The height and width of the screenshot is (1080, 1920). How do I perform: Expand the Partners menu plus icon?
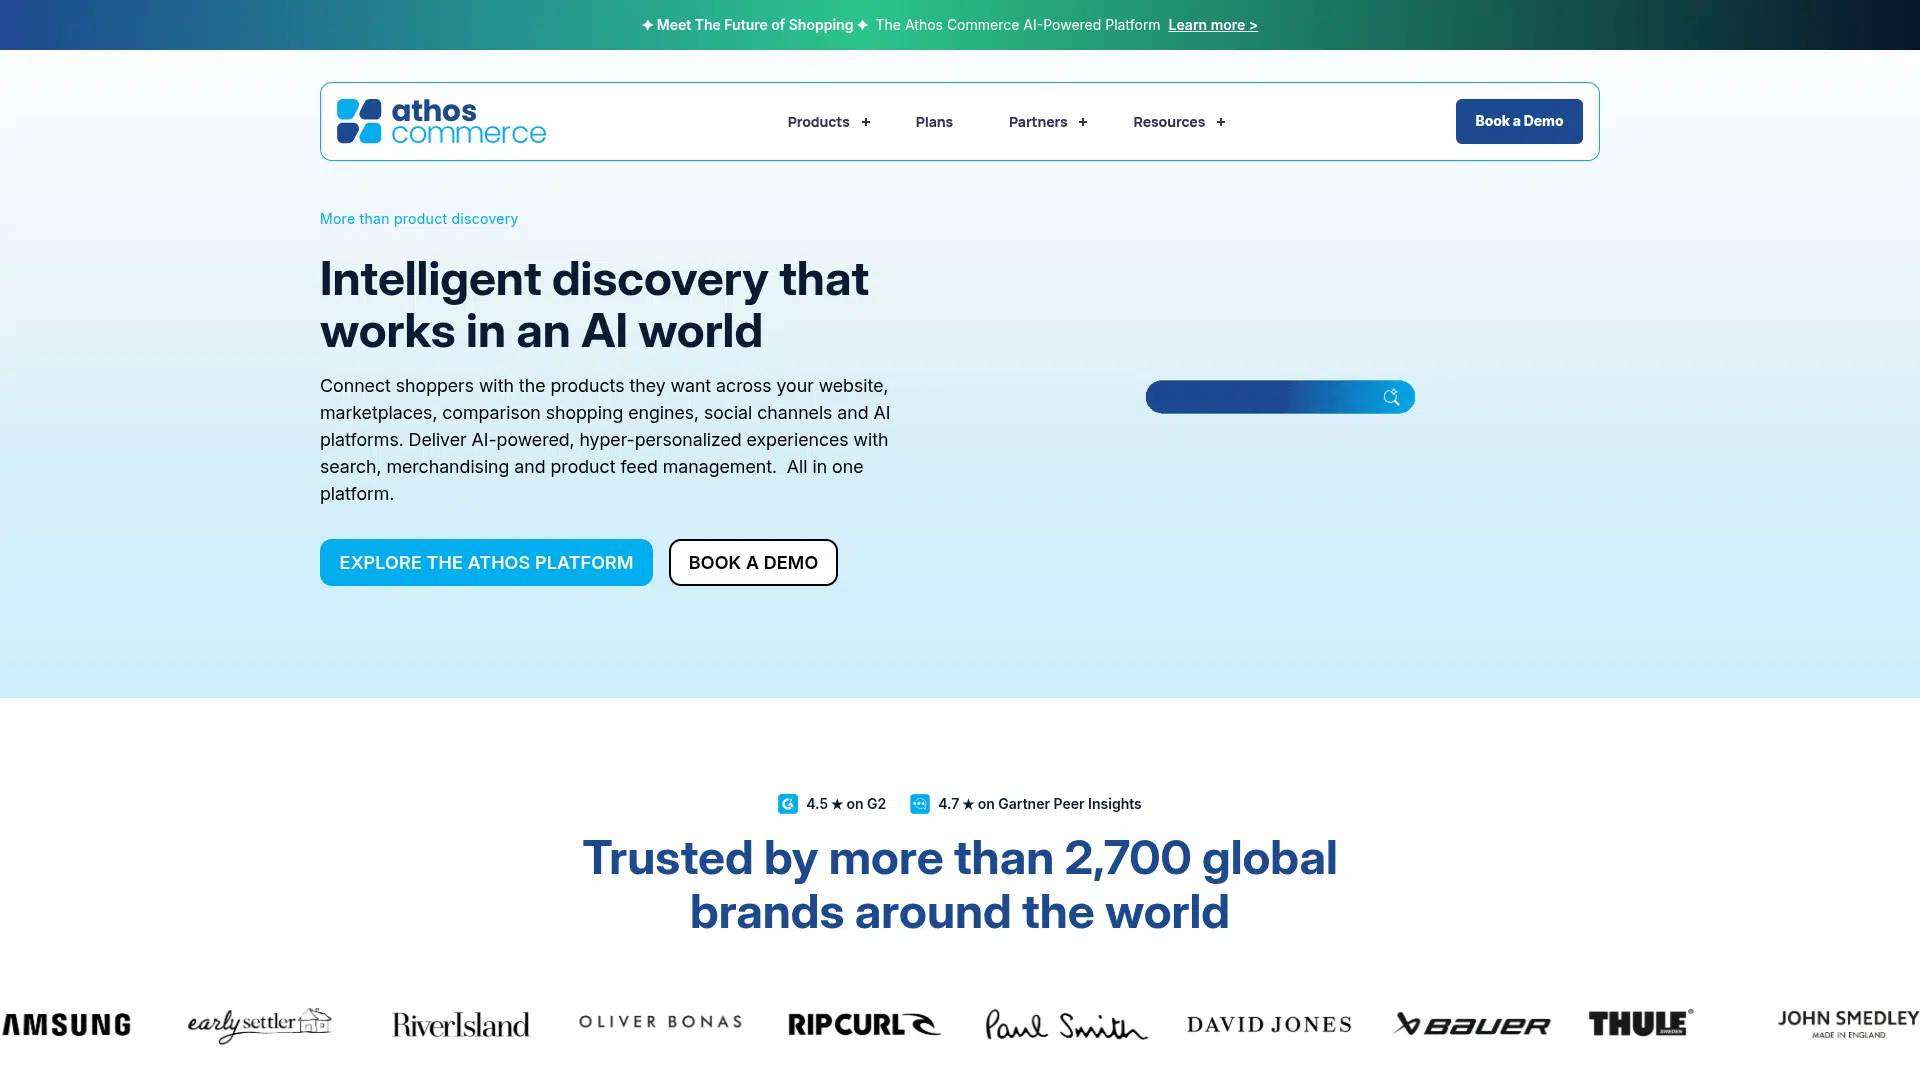coord(1083,122)
